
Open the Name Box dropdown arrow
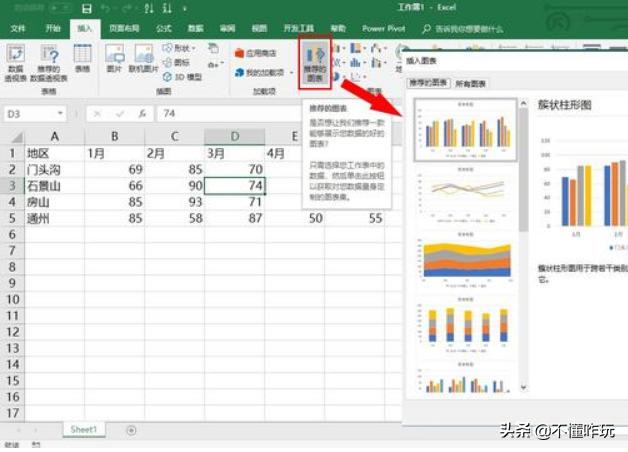click(x=60, y=114)
